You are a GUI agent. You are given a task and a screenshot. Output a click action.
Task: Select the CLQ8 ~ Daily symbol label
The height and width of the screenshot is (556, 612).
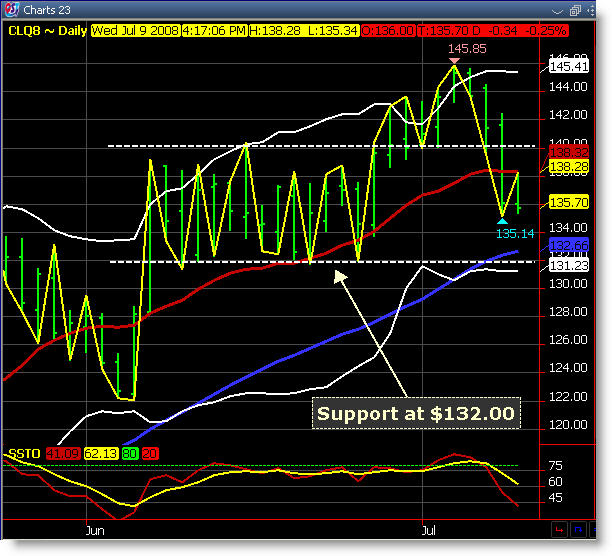[47, 30]
